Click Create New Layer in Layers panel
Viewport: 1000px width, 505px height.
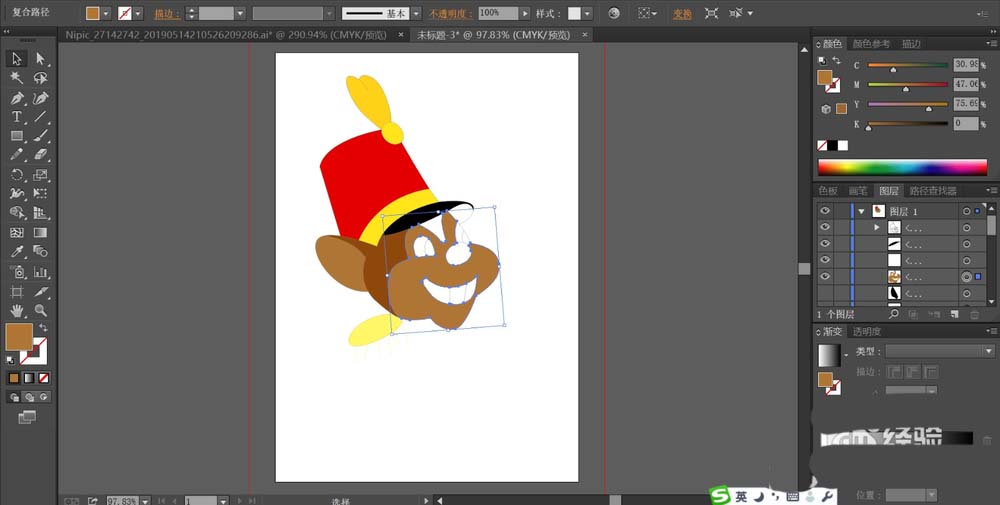[954, 314]
